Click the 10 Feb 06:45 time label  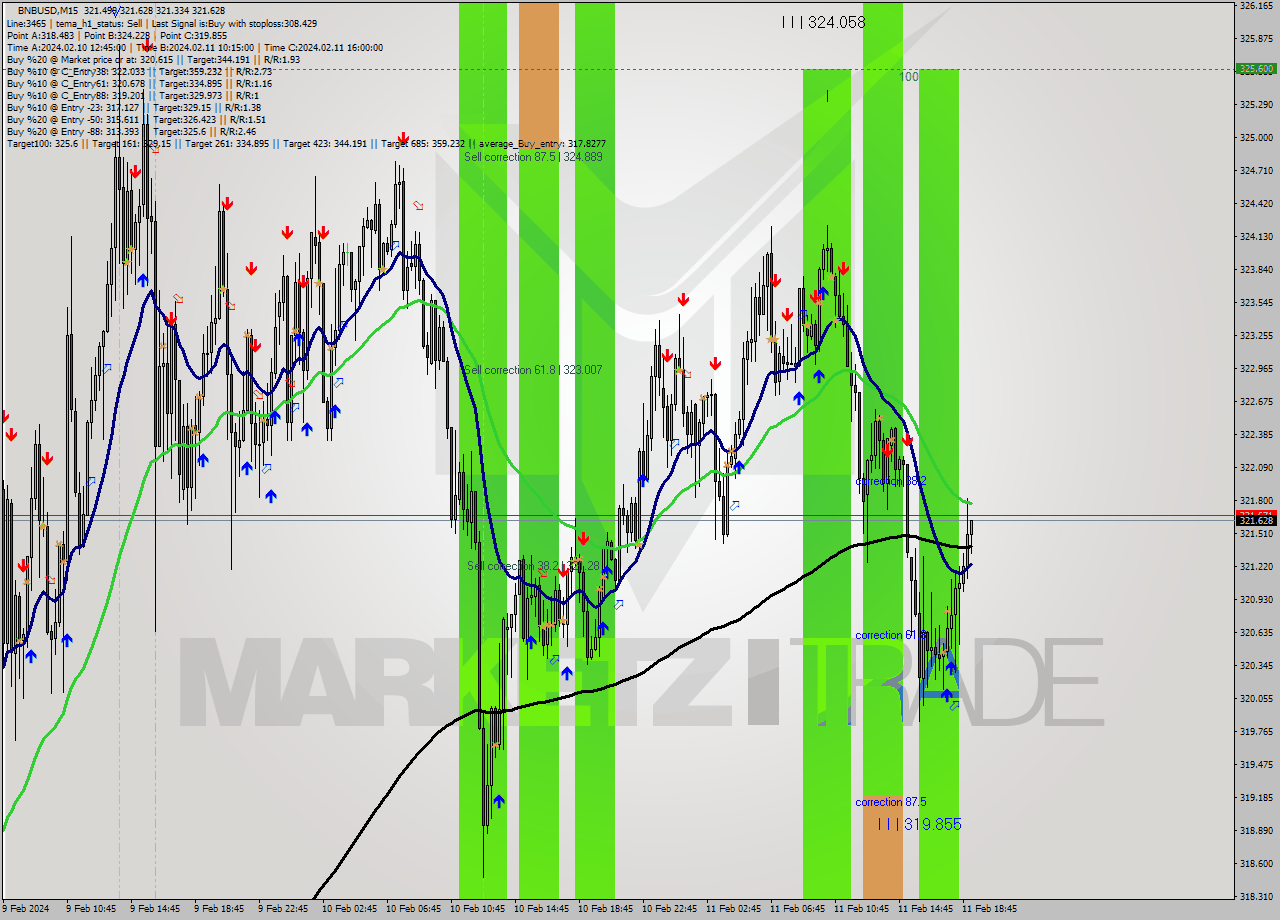click(x=413, y=909)
